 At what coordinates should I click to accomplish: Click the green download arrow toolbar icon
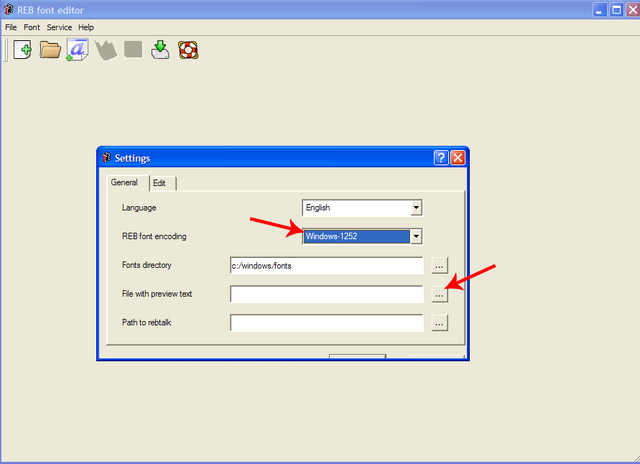pyautogui.click(x=160, y=49)
